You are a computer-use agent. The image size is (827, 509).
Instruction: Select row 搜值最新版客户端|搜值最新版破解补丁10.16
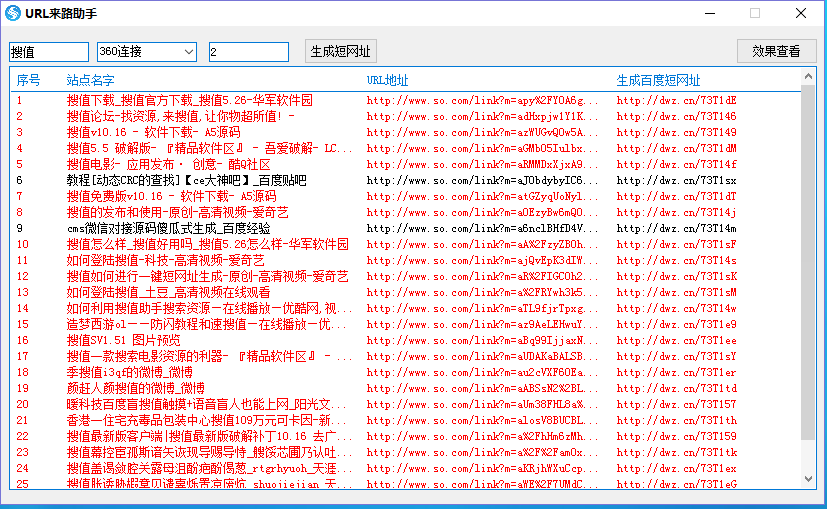tap(405, 436)
